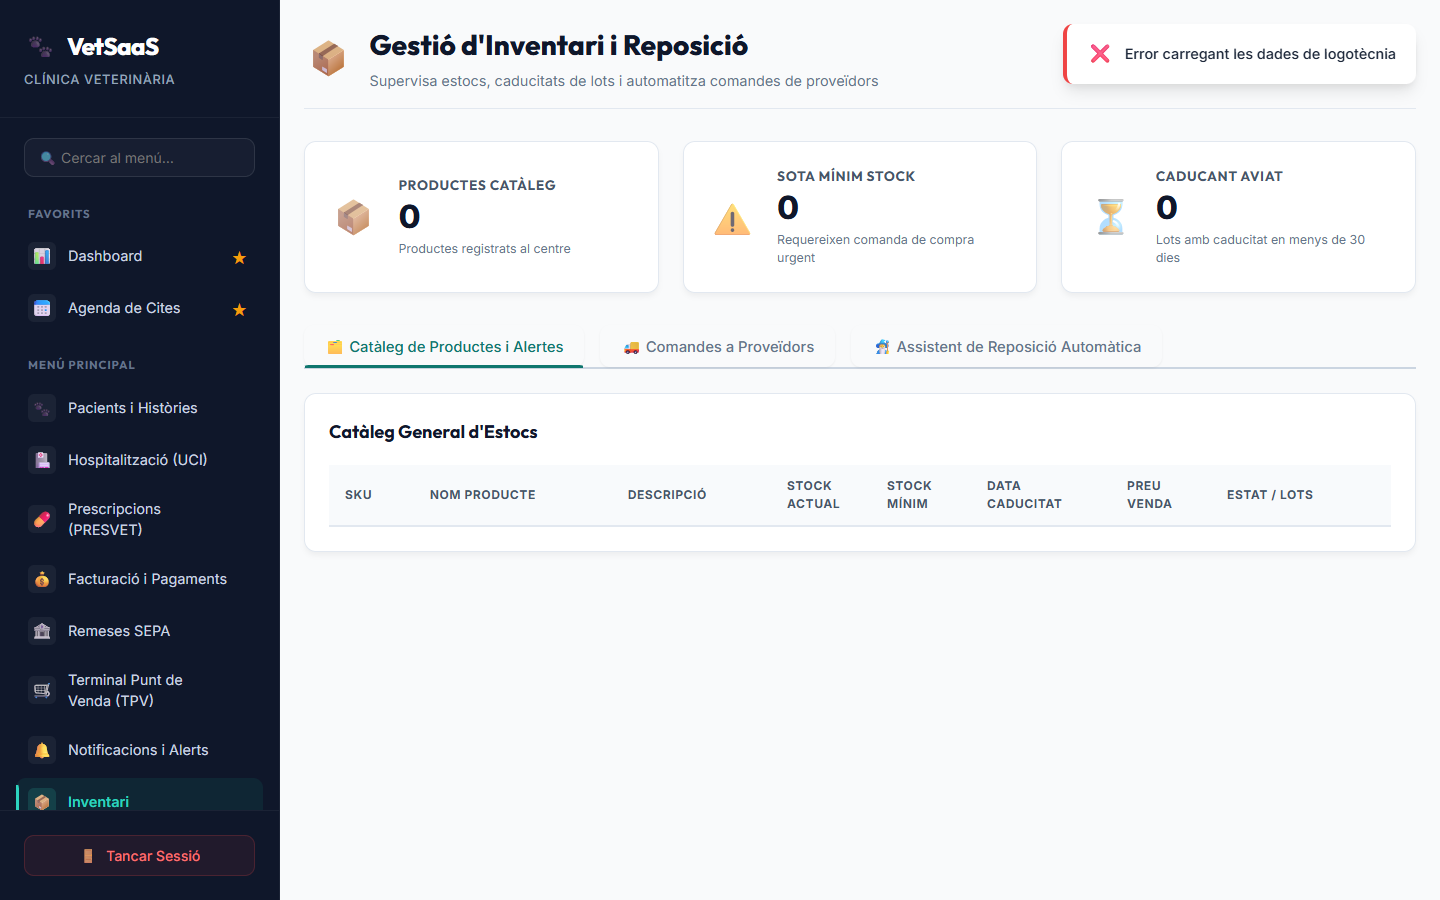Unfavorite Dashboard using its star
This screenshot has width=1440, height=900.
[x=239, y=258]
